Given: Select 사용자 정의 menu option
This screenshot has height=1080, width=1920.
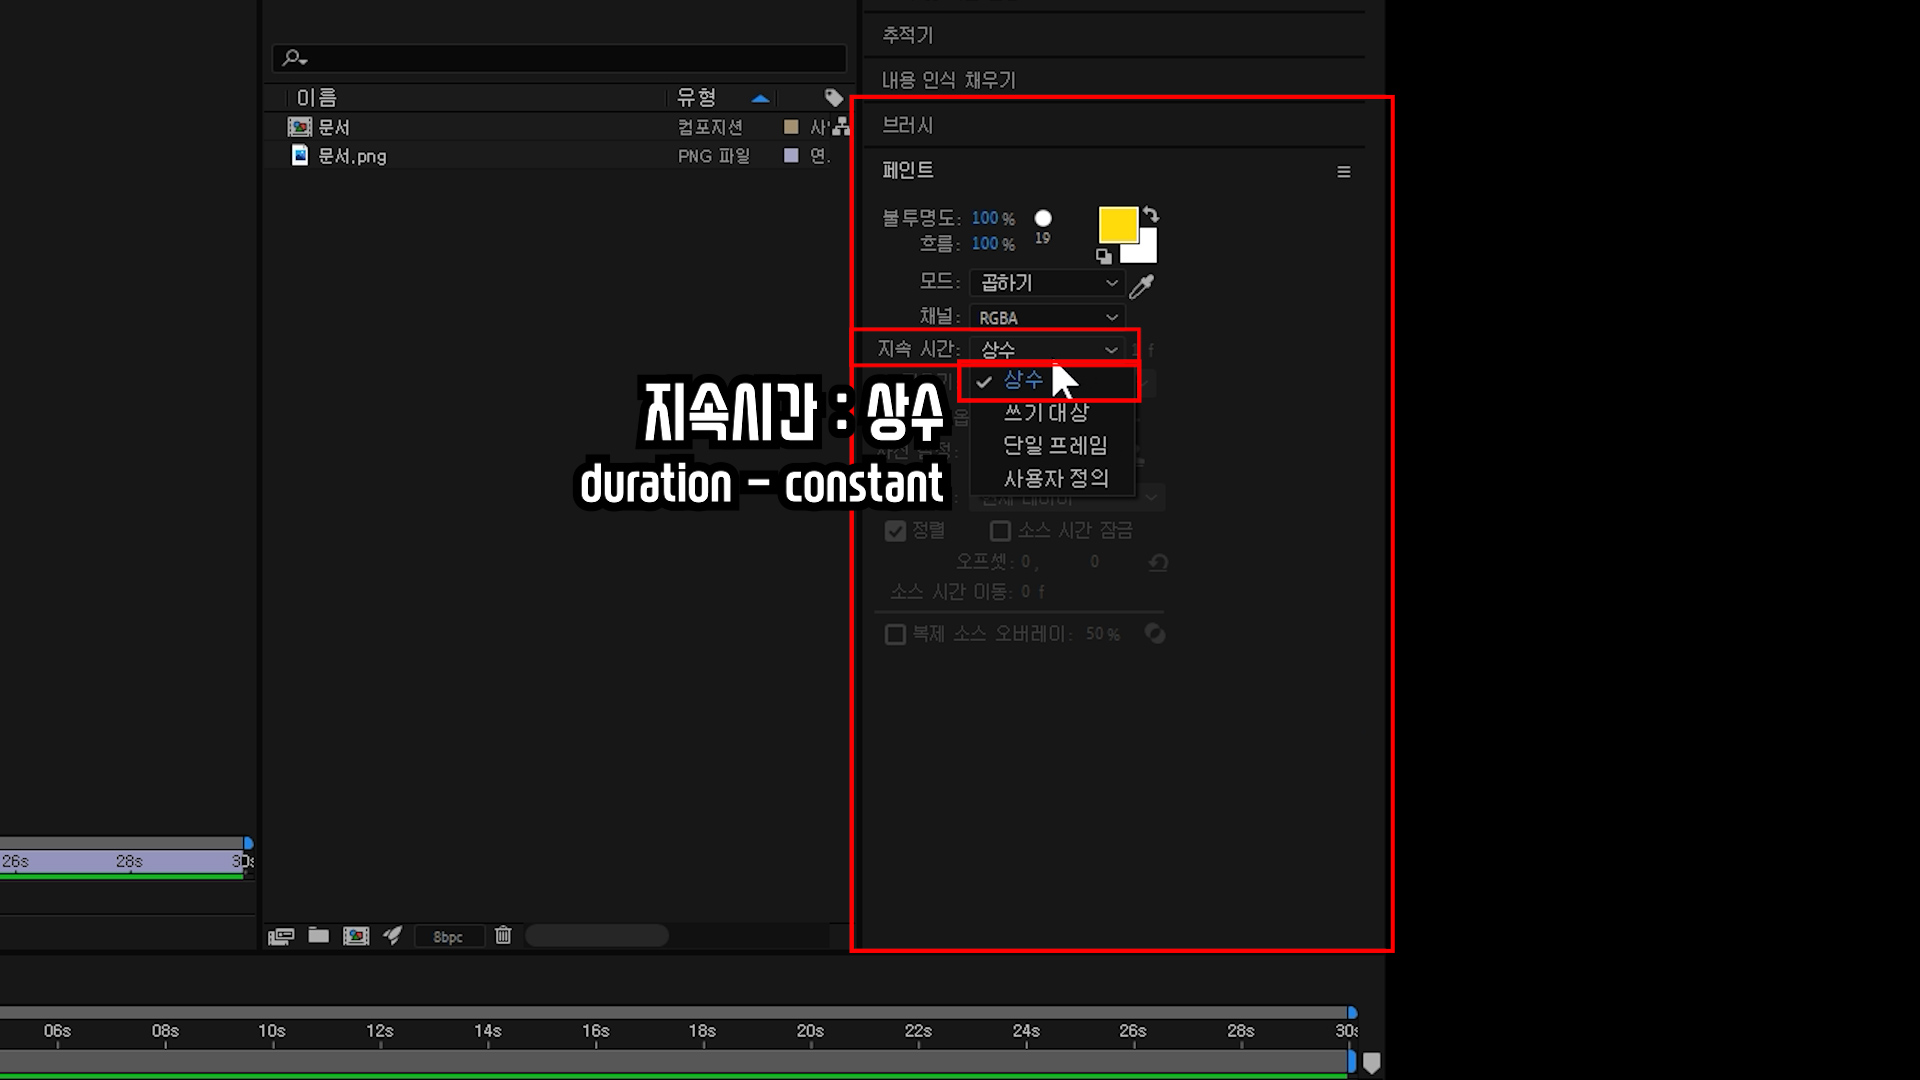Looking at the screenshot, I should (1056, 478).
